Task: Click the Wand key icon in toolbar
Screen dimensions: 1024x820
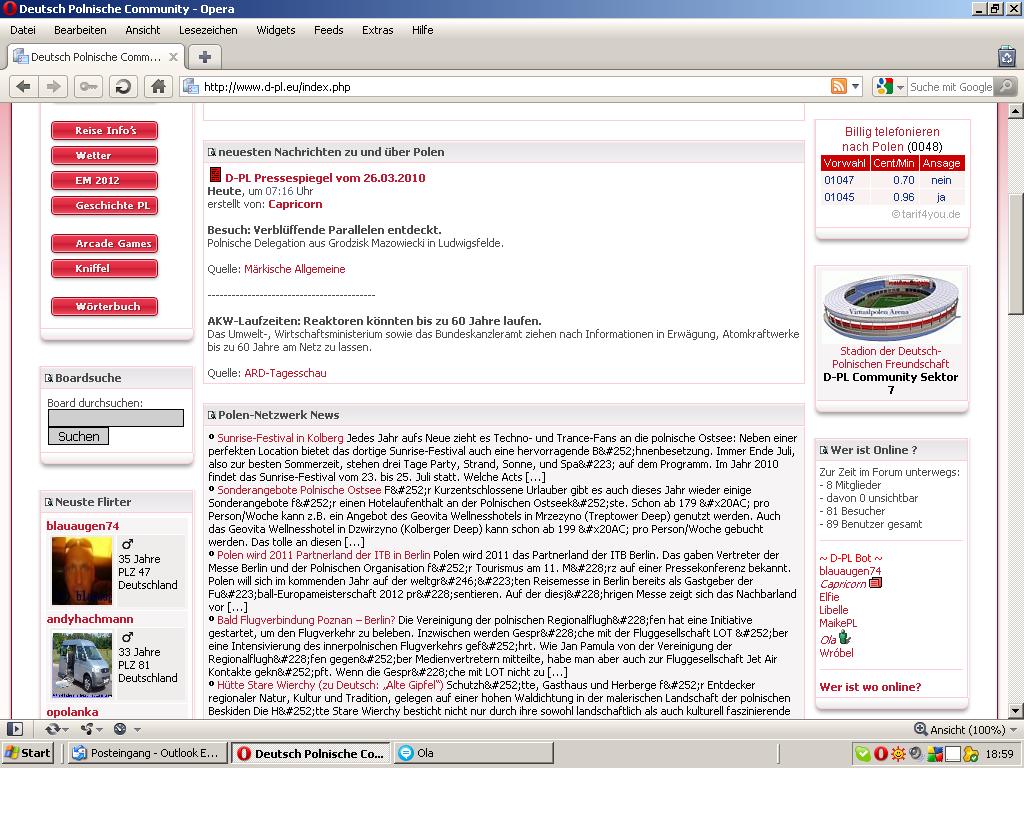Action: [88, 87]
